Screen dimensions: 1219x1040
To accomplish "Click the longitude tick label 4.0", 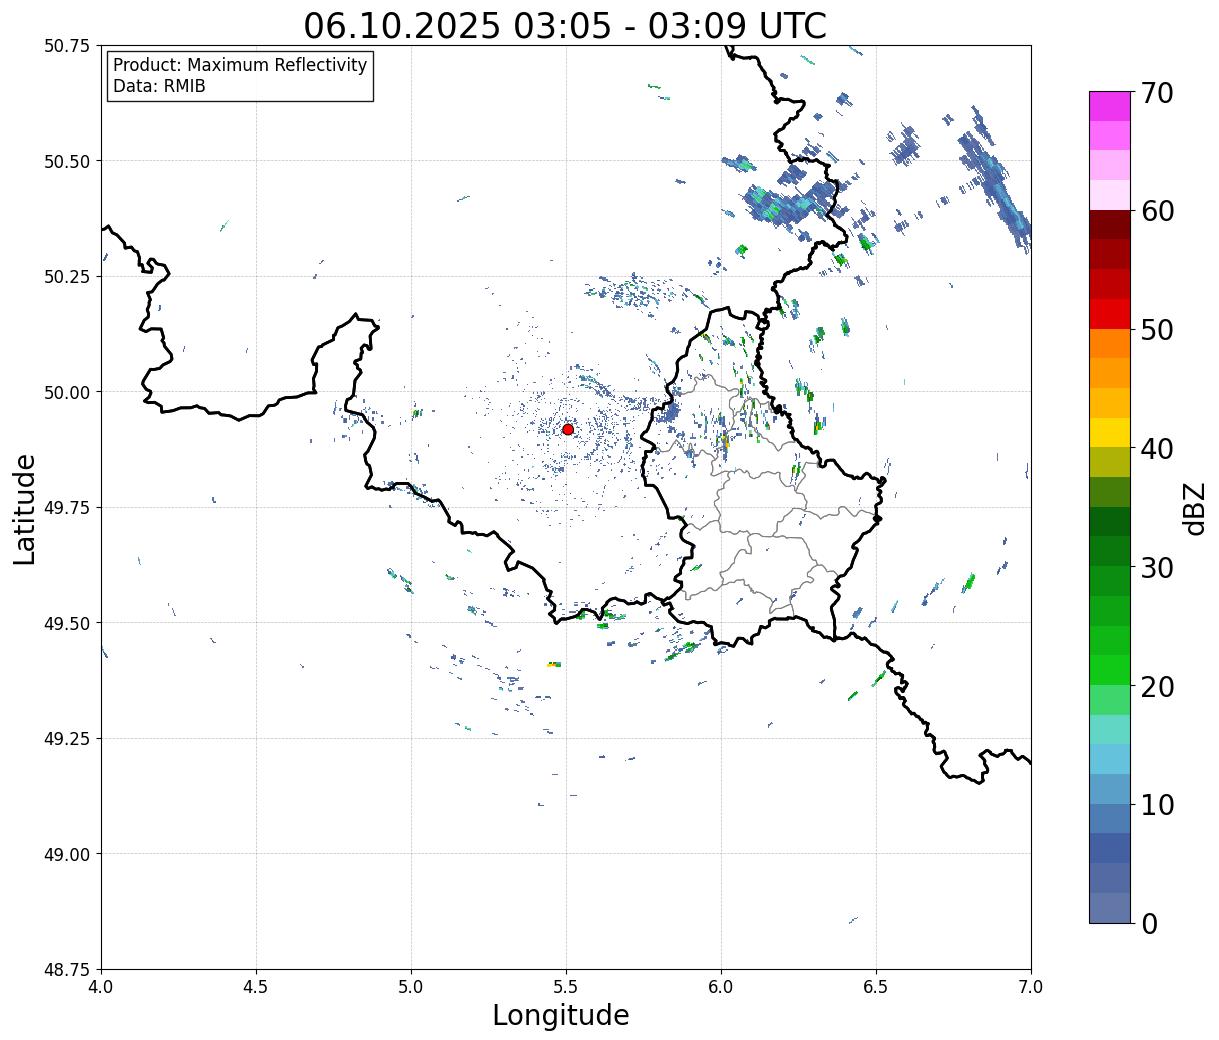I will point(101,987).
